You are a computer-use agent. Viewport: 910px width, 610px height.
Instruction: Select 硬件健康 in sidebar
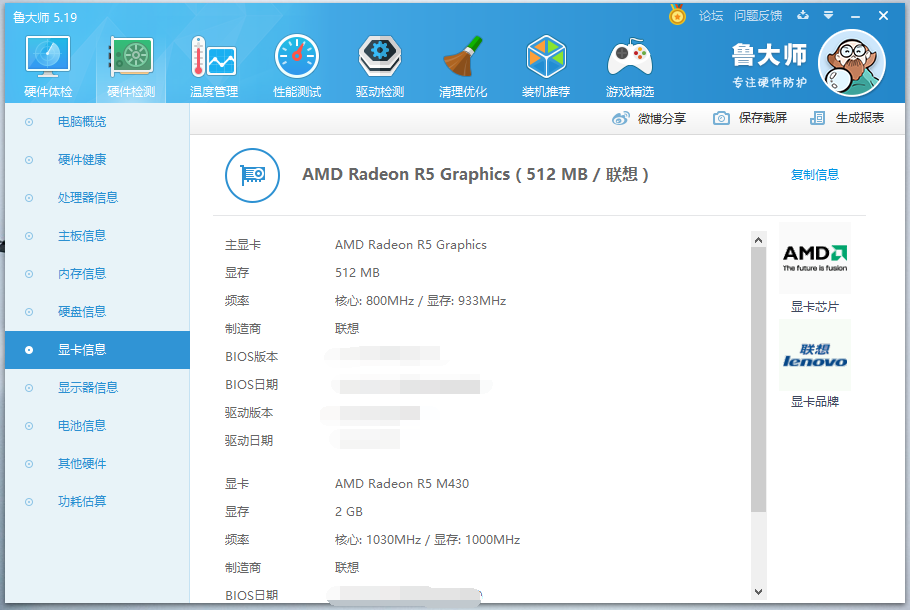point(98,160)
